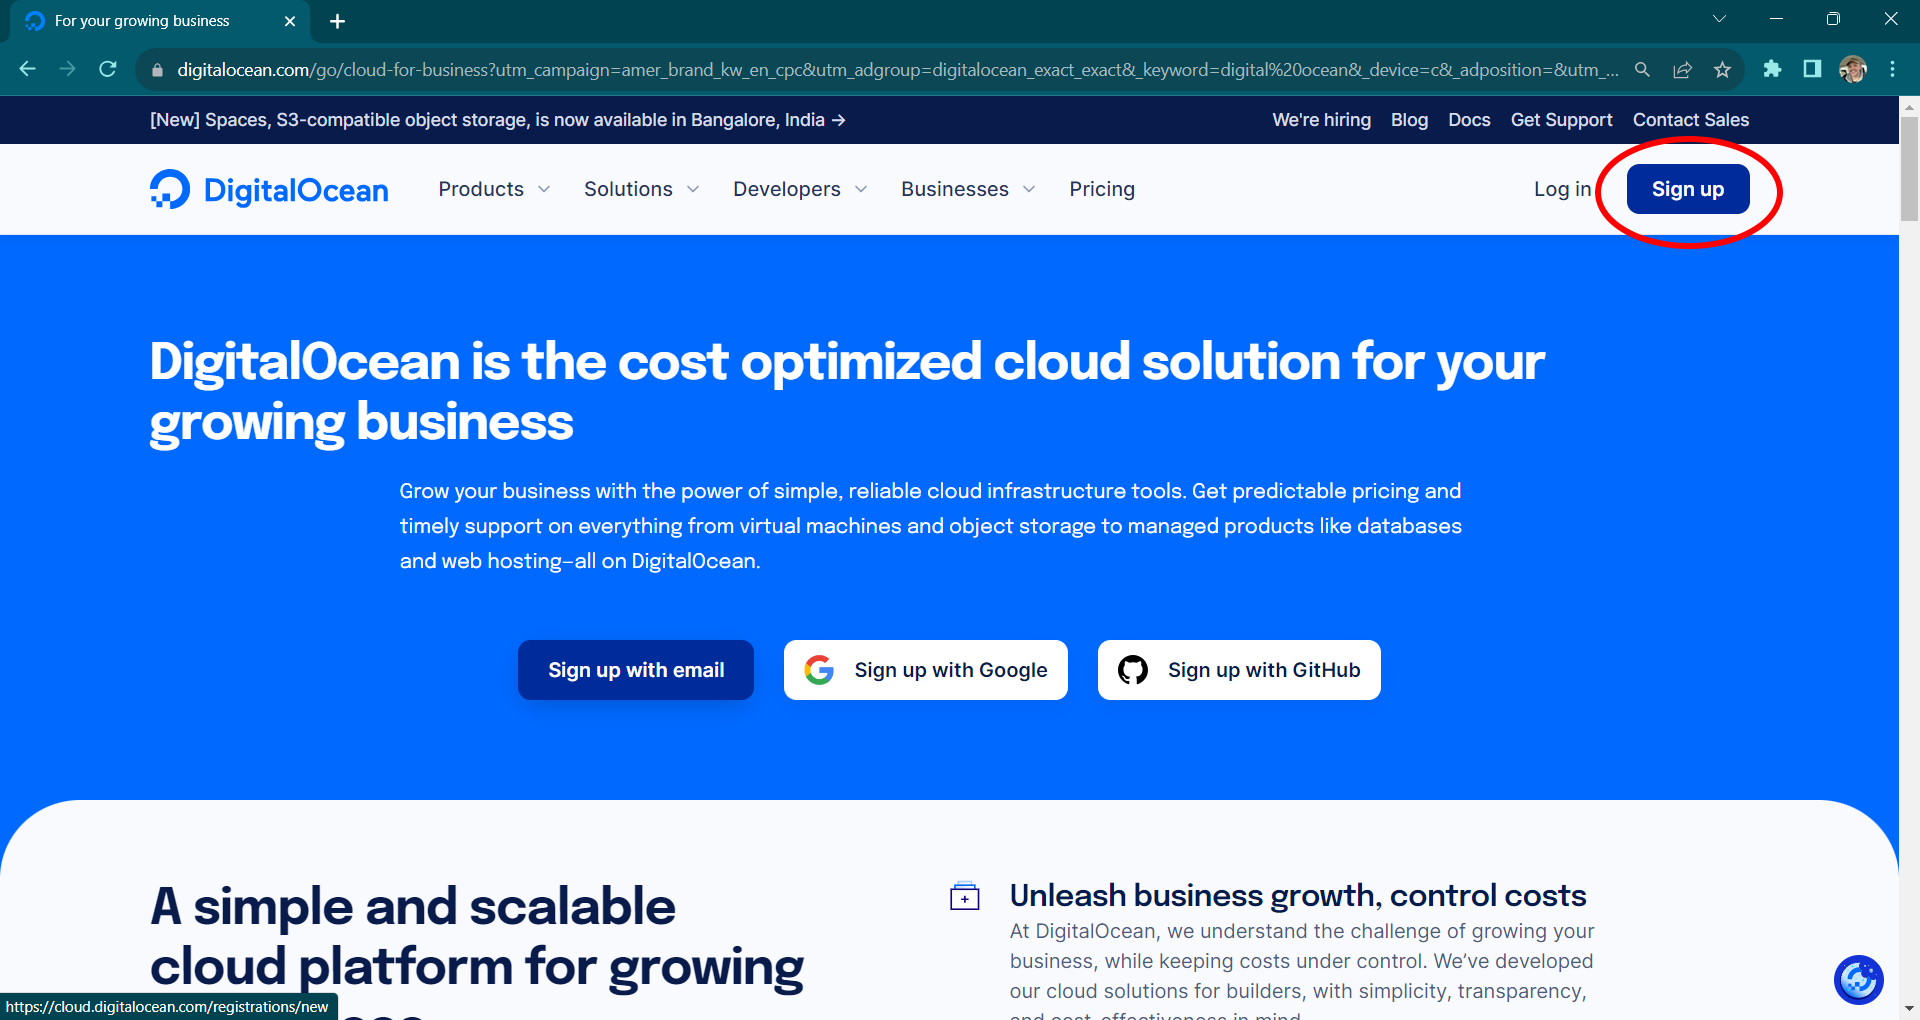Expand the Solutions menu
Screen dimensions: 1920x1020
(x=641, y=189)
